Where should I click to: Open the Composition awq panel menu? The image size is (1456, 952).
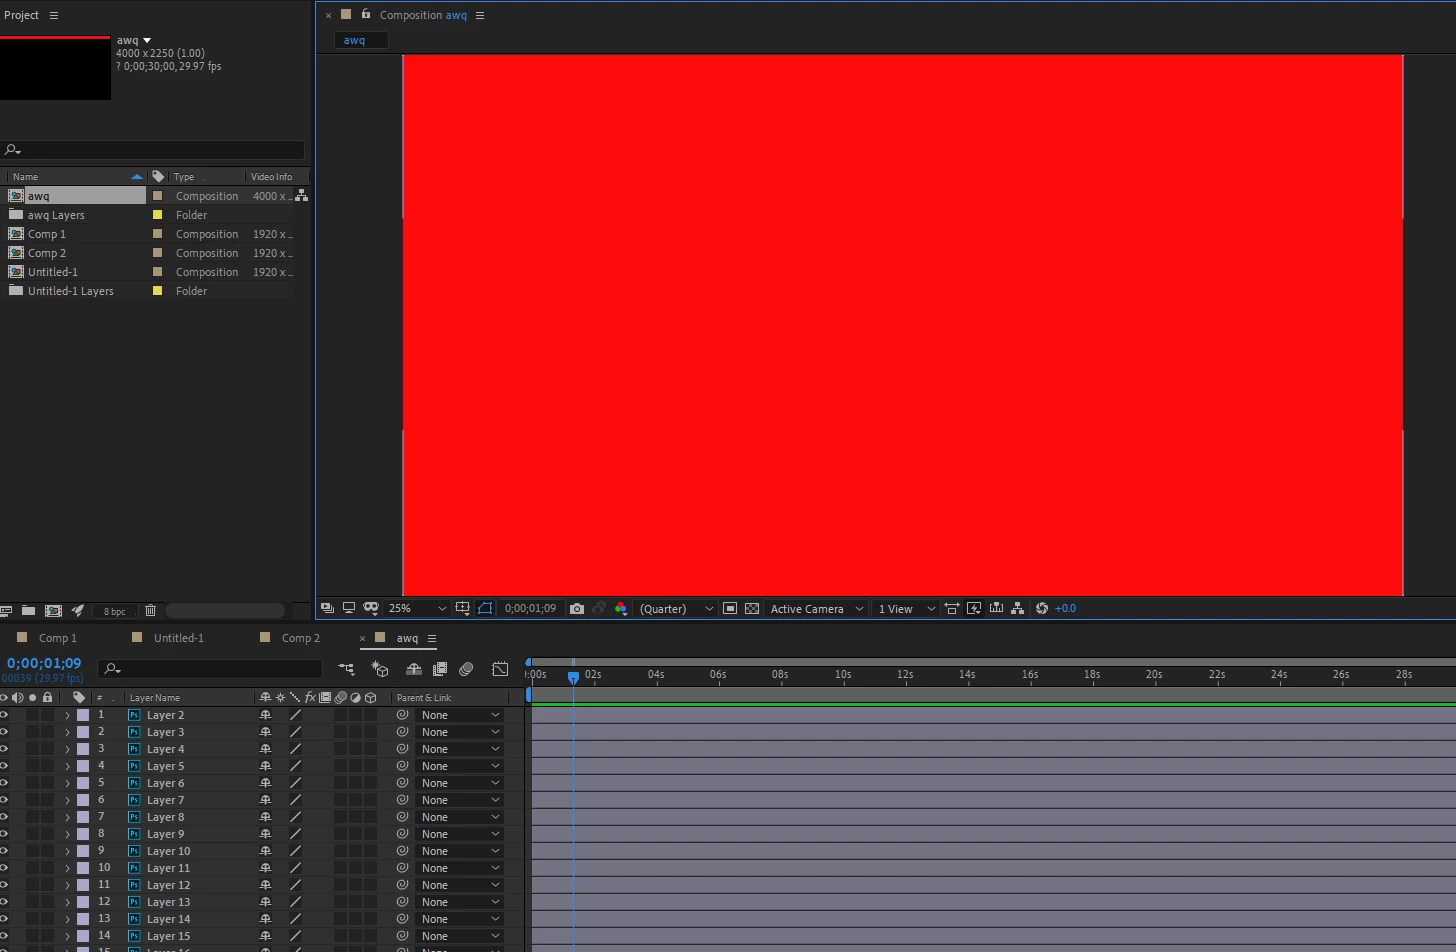(x=480, y=15)
